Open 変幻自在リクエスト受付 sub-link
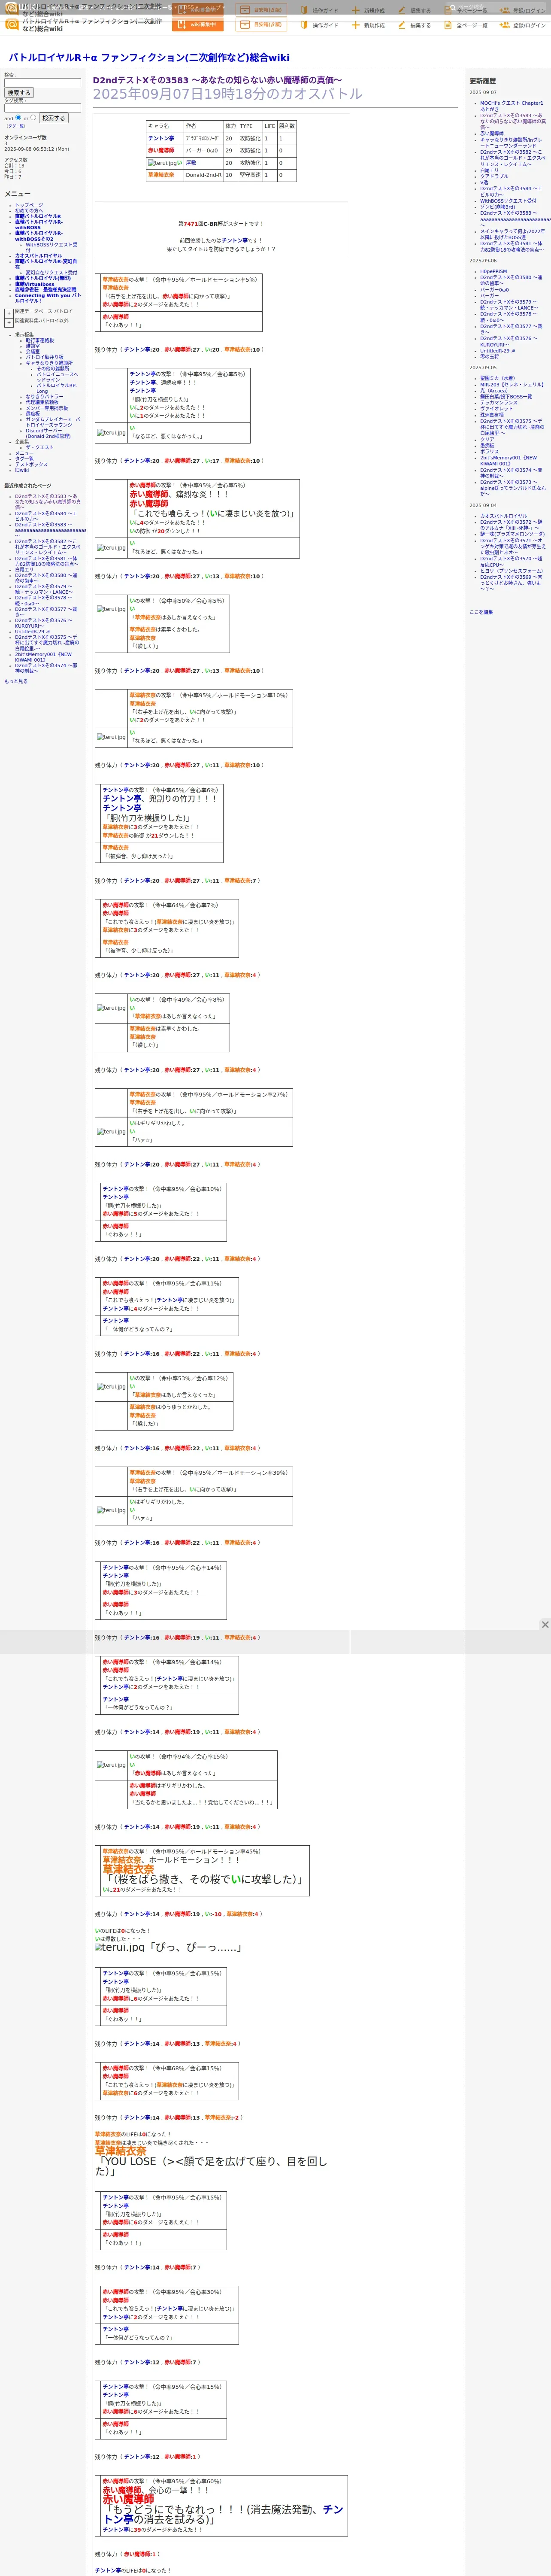Viewport: 551px width, 2576px height. pyautogui.click(x=51, y=272)
